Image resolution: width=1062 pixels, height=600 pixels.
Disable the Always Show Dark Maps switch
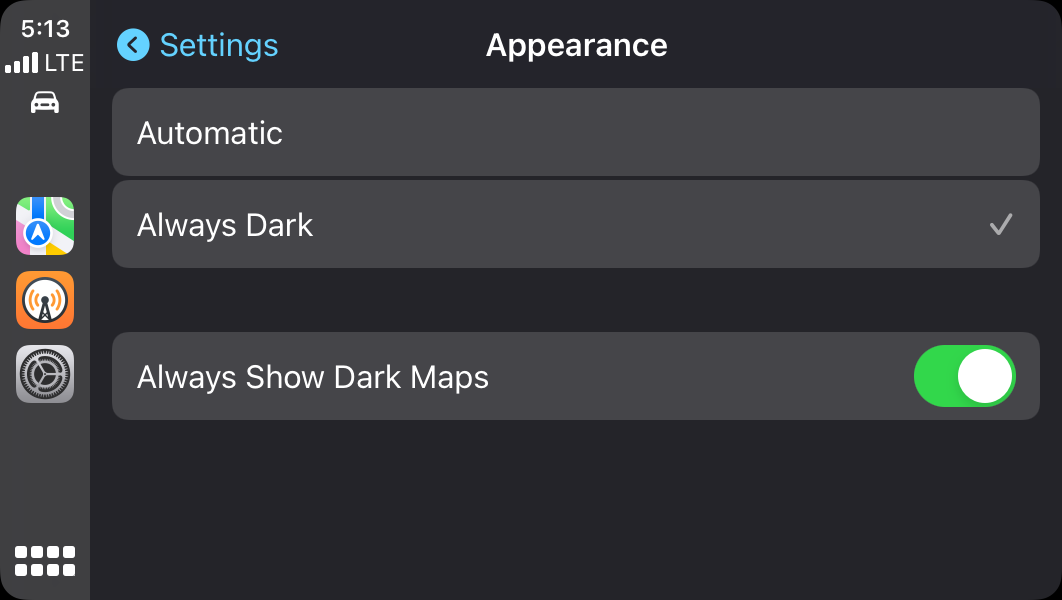(964, 376)
